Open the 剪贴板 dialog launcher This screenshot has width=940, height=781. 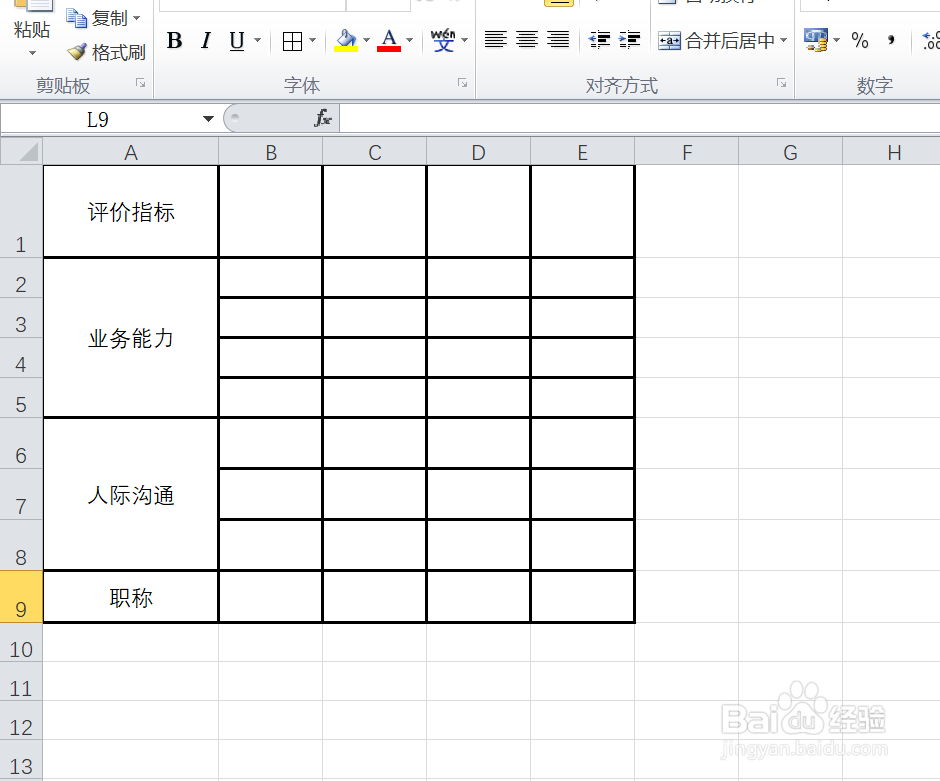coord(141,83)
